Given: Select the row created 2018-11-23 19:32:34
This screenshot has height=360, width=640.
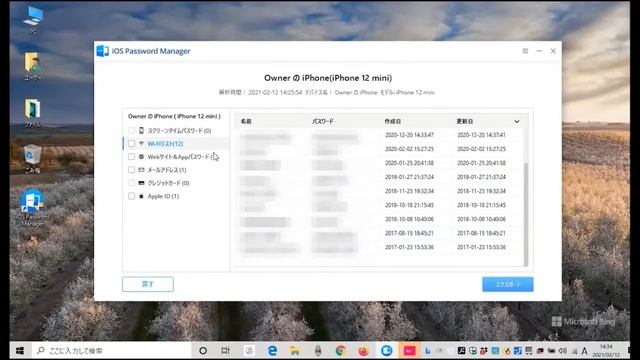Looking at the screenshot, I should pos(379,191).
